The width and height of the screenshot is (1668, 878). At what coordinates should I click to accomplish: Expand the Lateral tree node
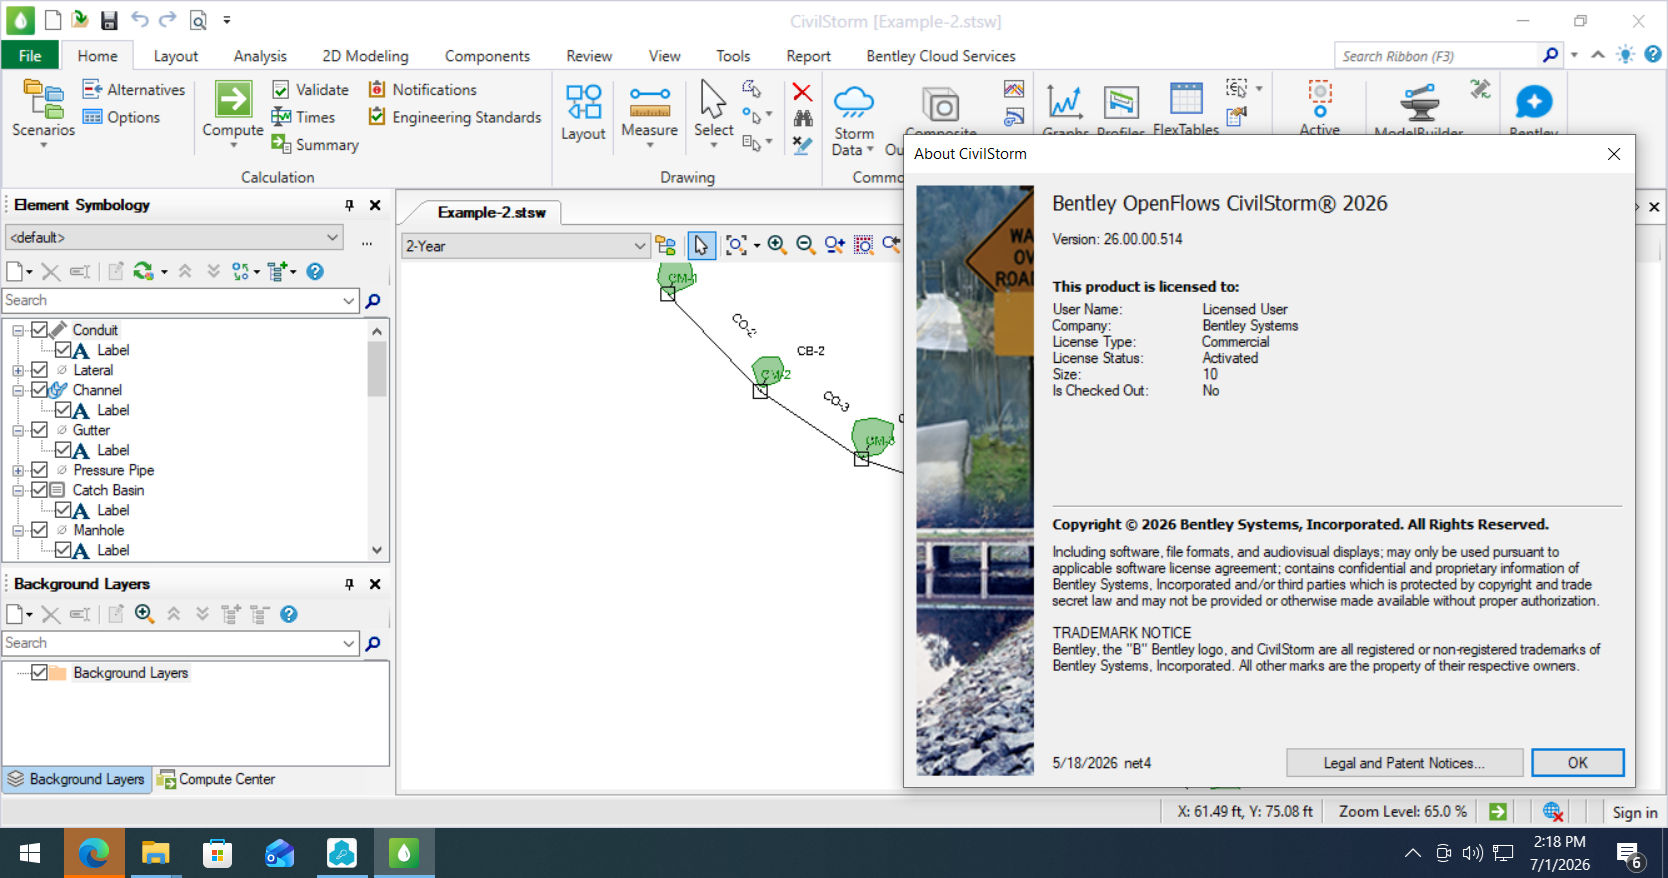point(18,370)
